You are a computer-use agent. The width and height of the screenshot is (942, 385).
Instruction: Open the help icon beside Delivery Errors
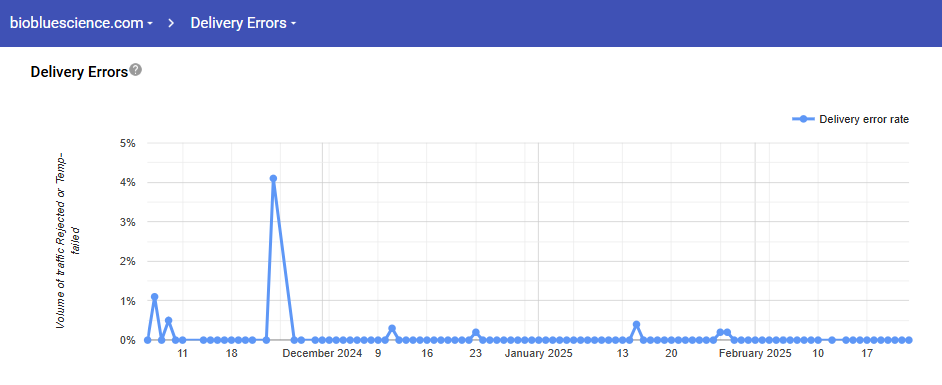pos(136,70)
